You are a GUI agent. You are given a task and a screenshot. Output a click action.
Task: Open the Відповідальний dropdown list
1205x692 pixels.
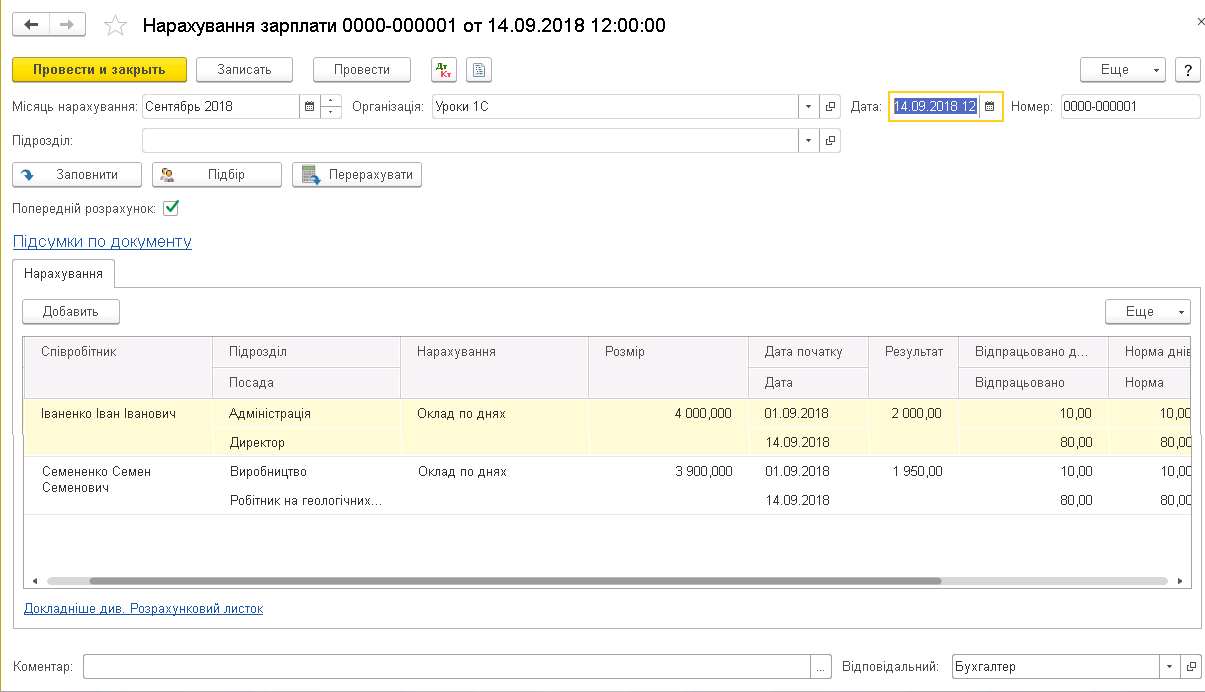pos(1169,666)
